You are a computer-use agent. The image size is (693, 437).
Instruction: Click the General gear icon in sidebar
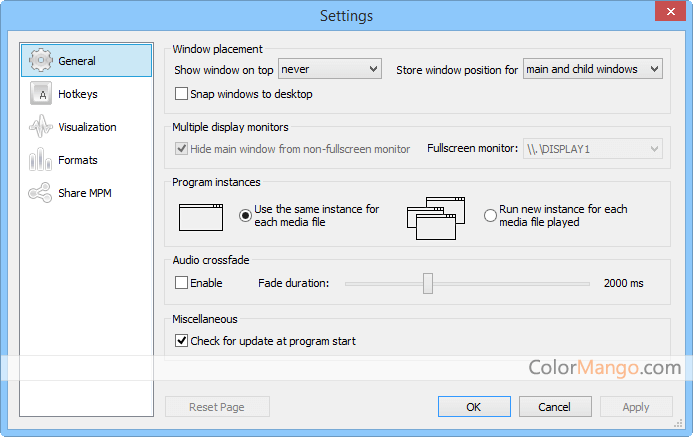click(x=40, y=61)
